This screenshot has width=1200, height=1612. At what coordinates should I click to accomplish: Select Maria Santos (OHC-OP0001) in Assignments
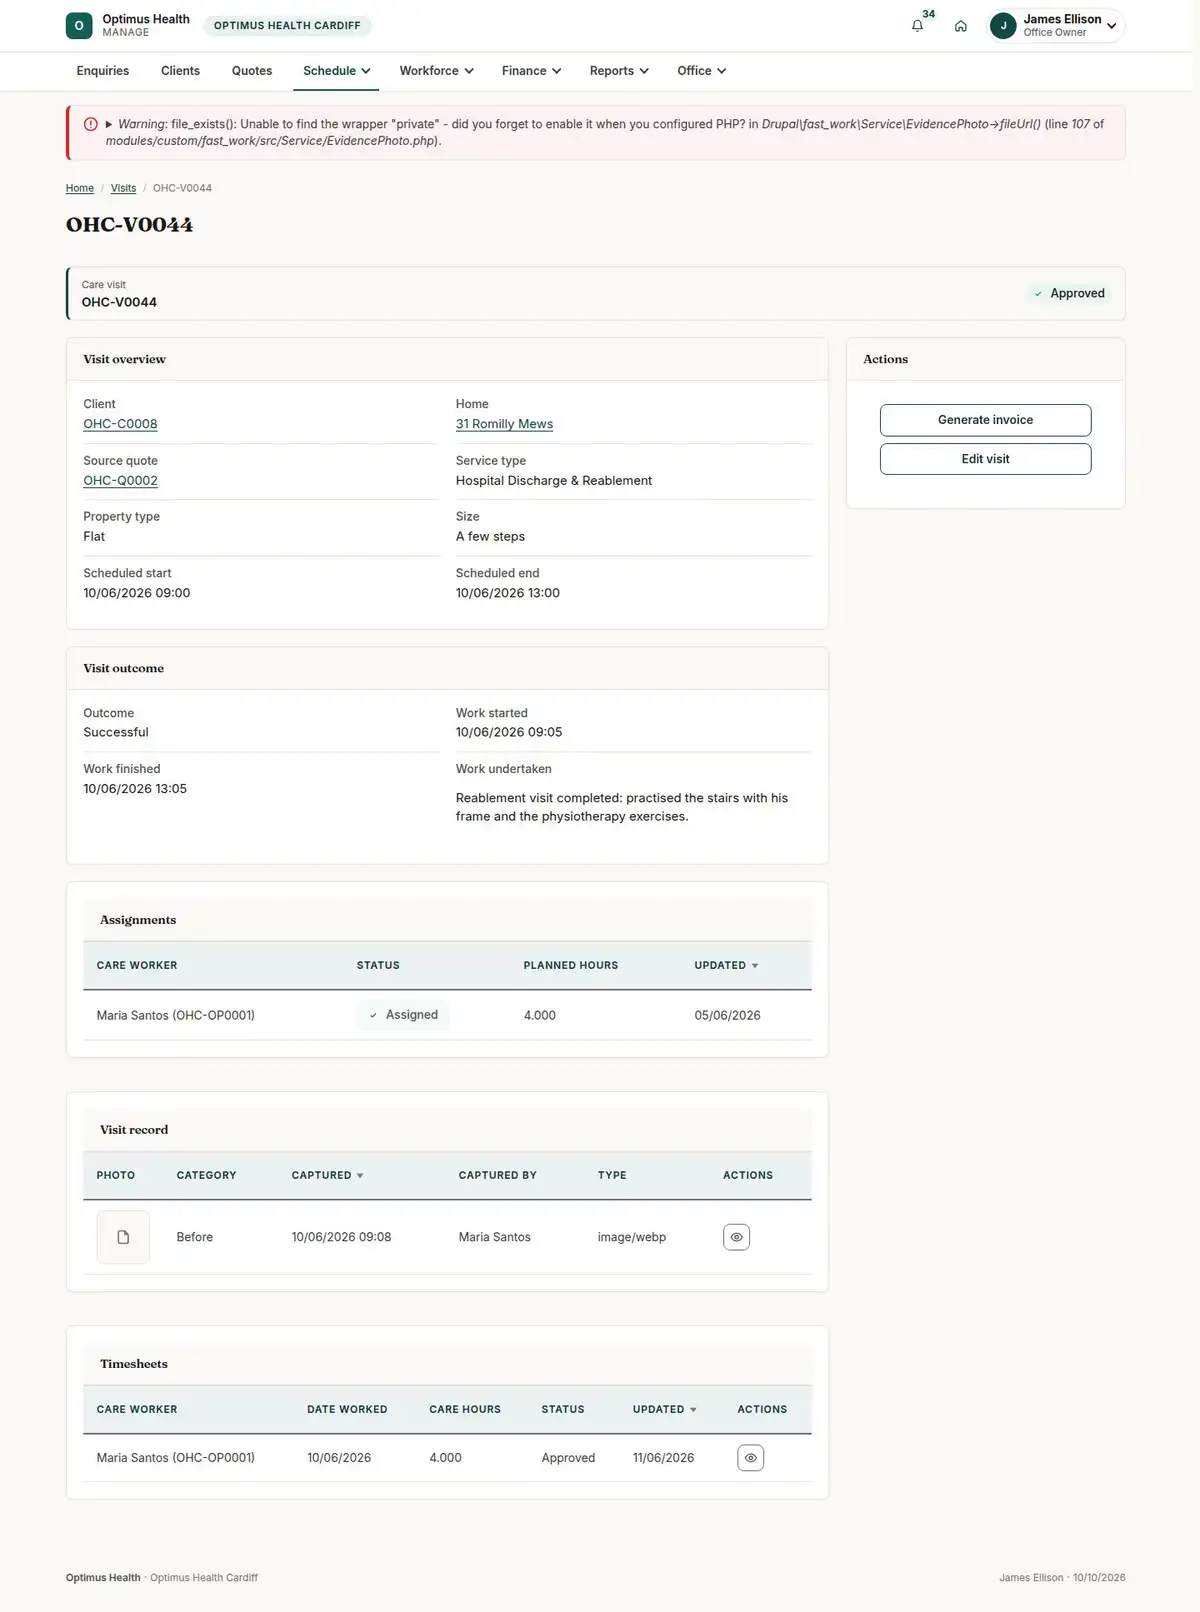(x=176, y=1016)
